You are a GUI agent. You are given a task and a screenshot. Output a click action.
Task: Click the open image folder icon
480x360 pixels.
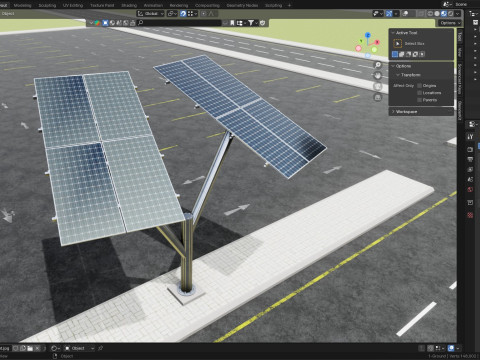[x=30, y=348]
